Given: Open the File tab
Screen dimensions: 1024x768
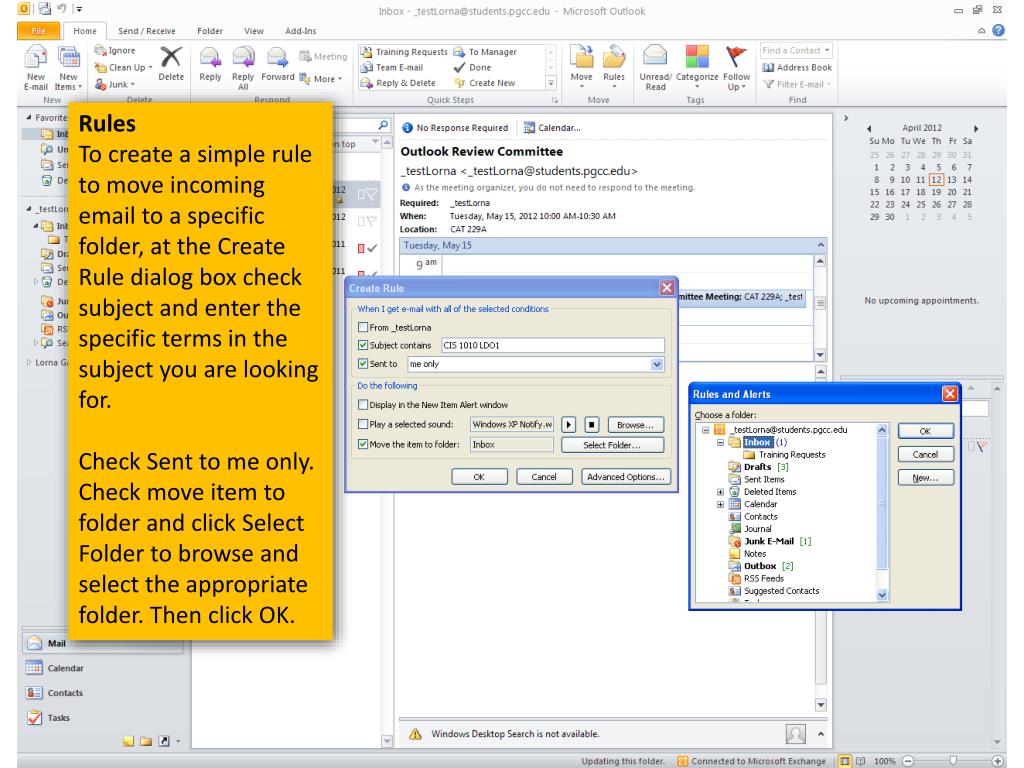Looking at the screenshot, I should coord(39,31).
